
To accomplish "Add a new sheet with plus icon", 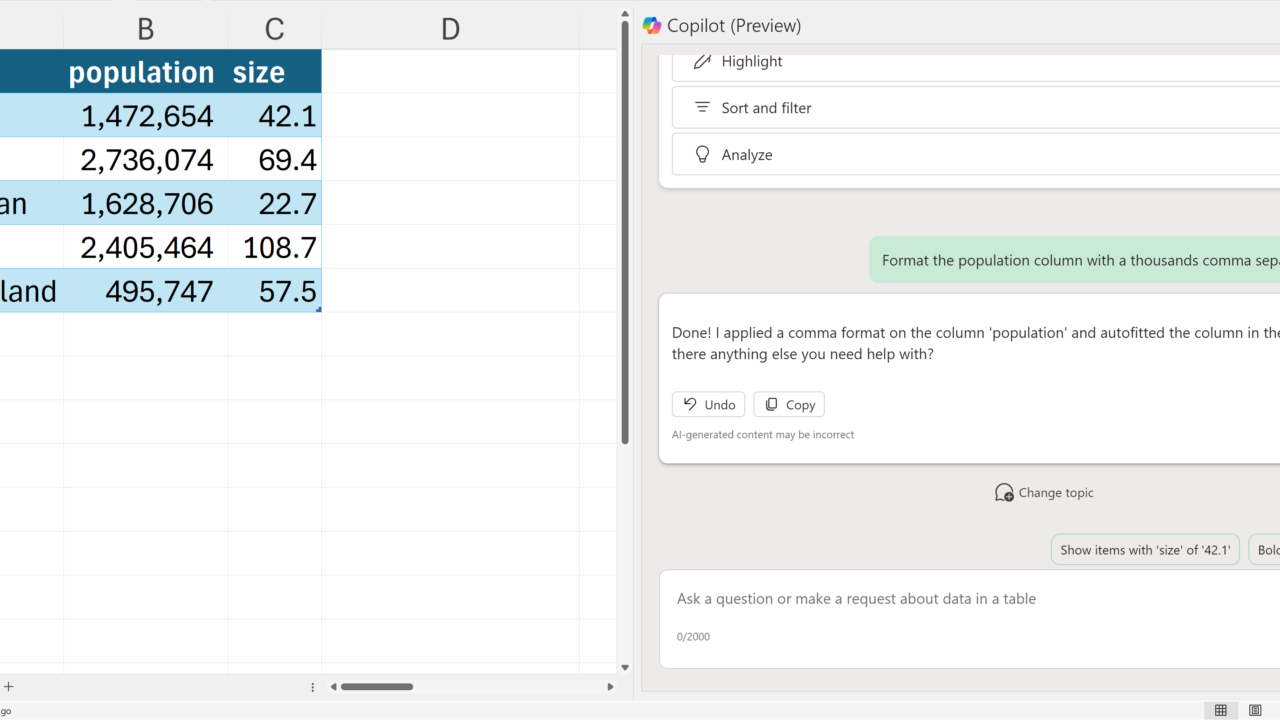I will (9, 687).
